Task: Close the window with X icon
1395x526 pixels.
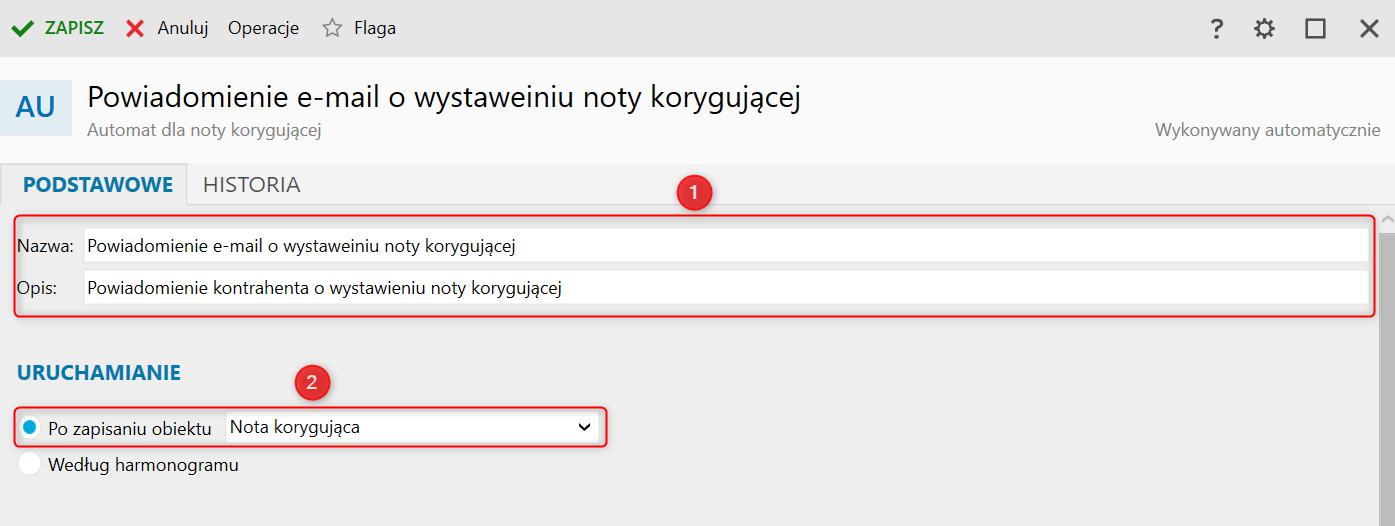Action: click(1369, 29)
